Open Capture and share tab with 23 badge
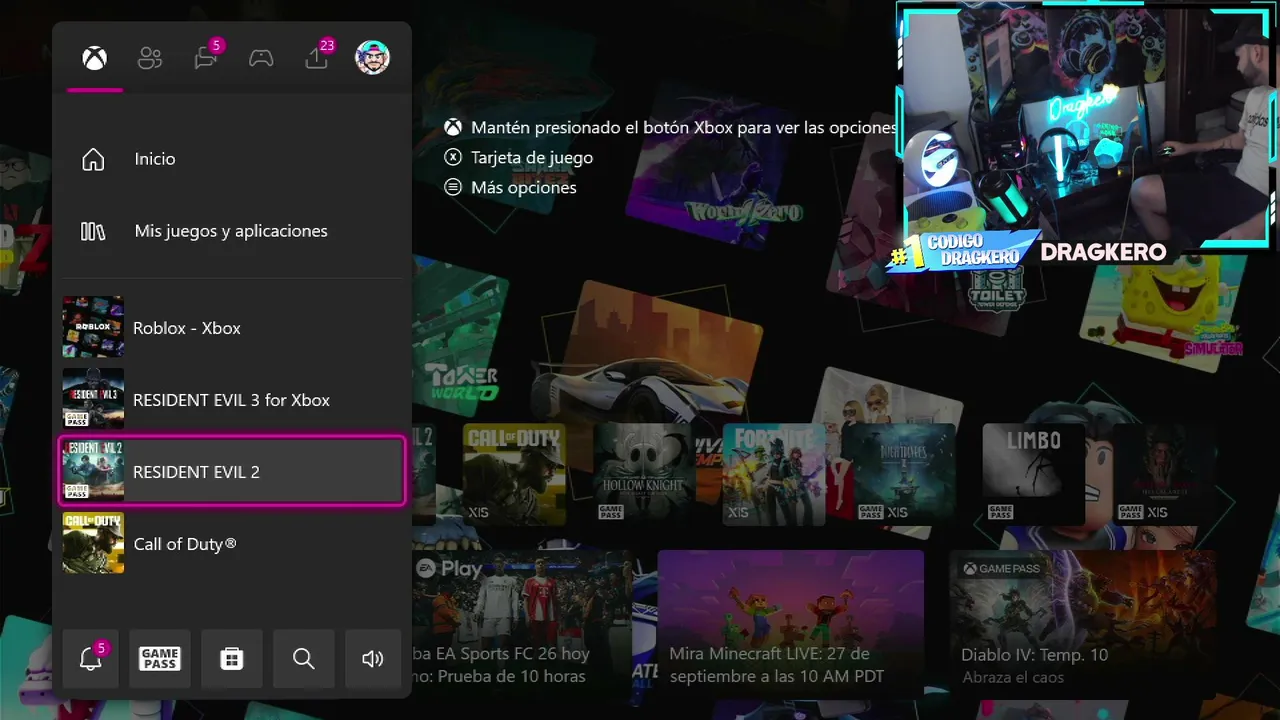Viewport: 1280px width, 720px height. 317,58
